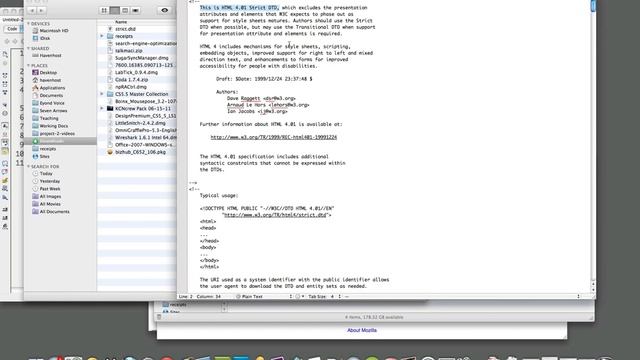The image size is (640, 360).
Task: Click the About Mozilla link
Action: [x=362, y=330]
